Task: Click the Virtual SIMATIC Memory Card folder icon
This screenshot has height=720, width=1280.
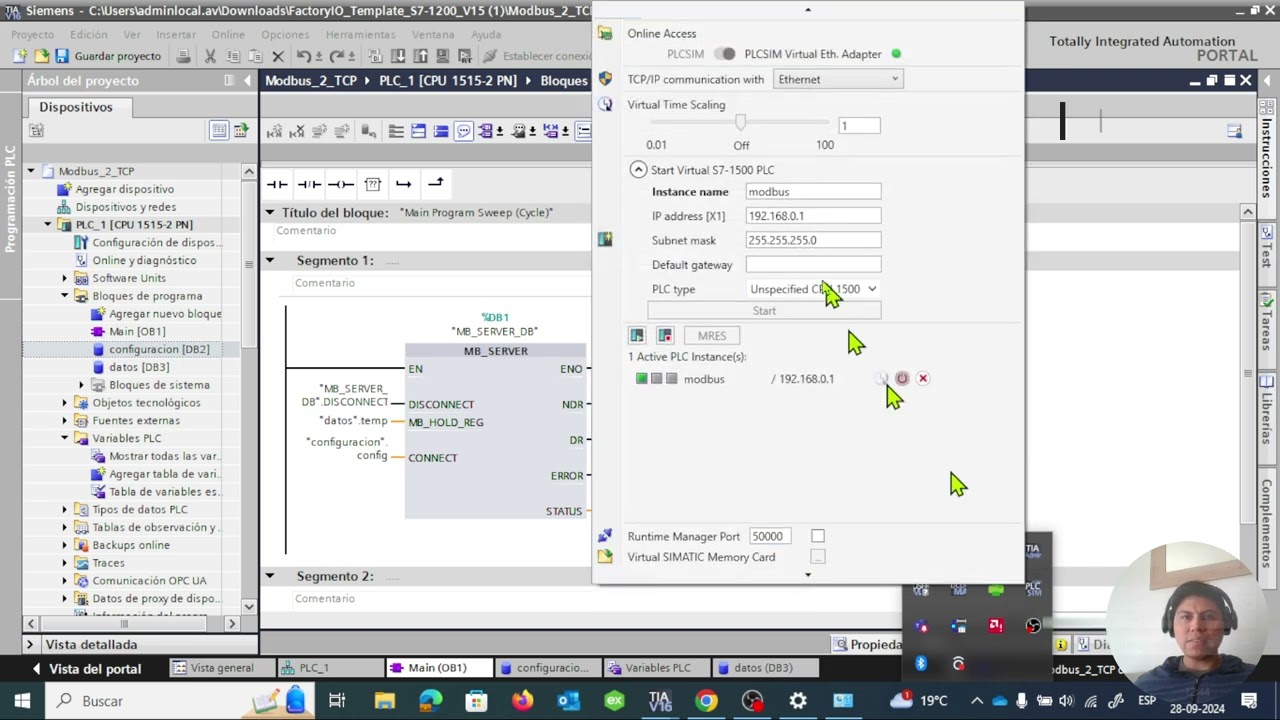Action: coord(605,557)
